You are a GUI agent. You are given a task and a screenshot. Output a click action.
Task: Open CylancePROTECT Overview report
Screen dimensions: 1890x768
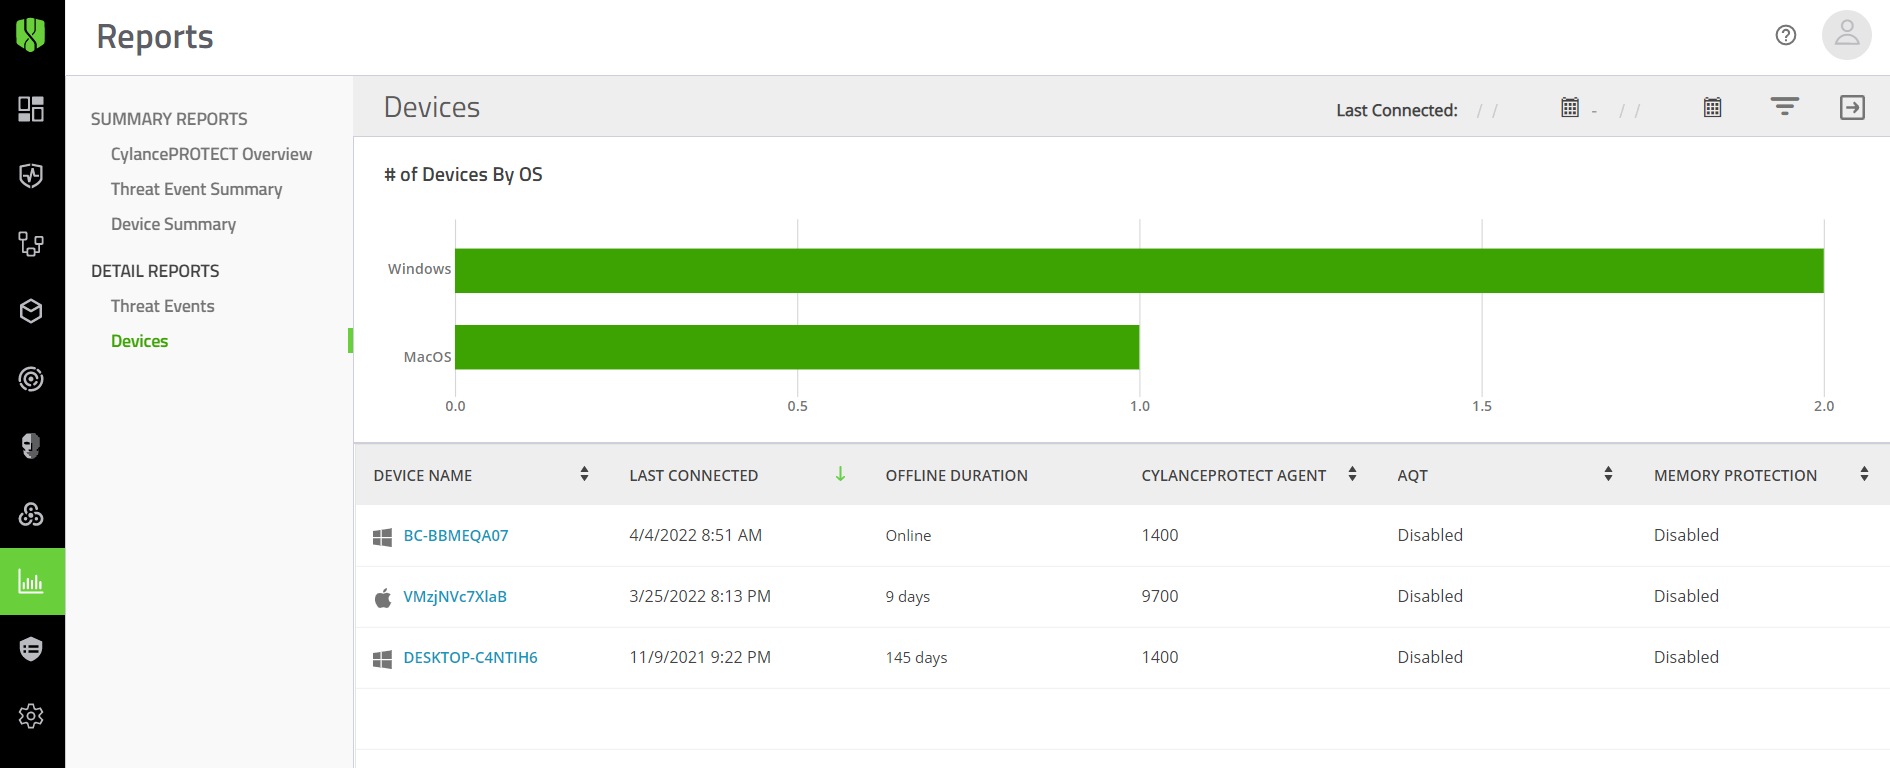(x=211, y=154)
